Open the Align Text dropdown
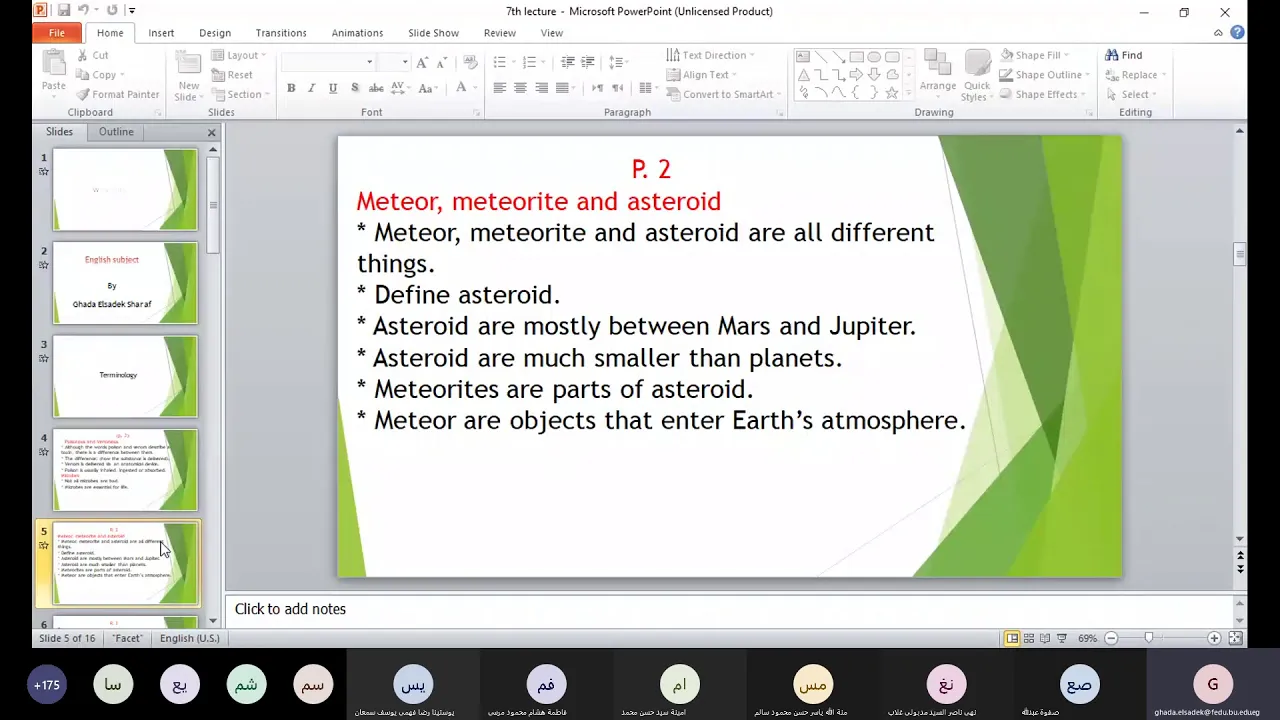The width and height of the screenshot is (1280, 720). coord(702,75)
